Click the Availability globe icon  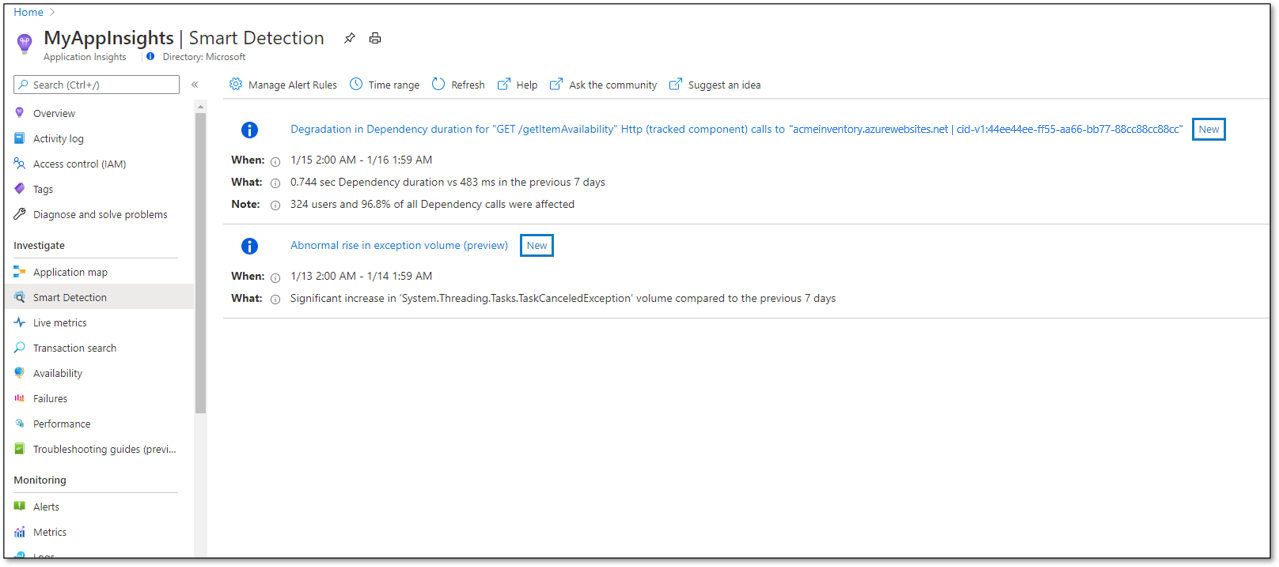click(x=19, y=373)
